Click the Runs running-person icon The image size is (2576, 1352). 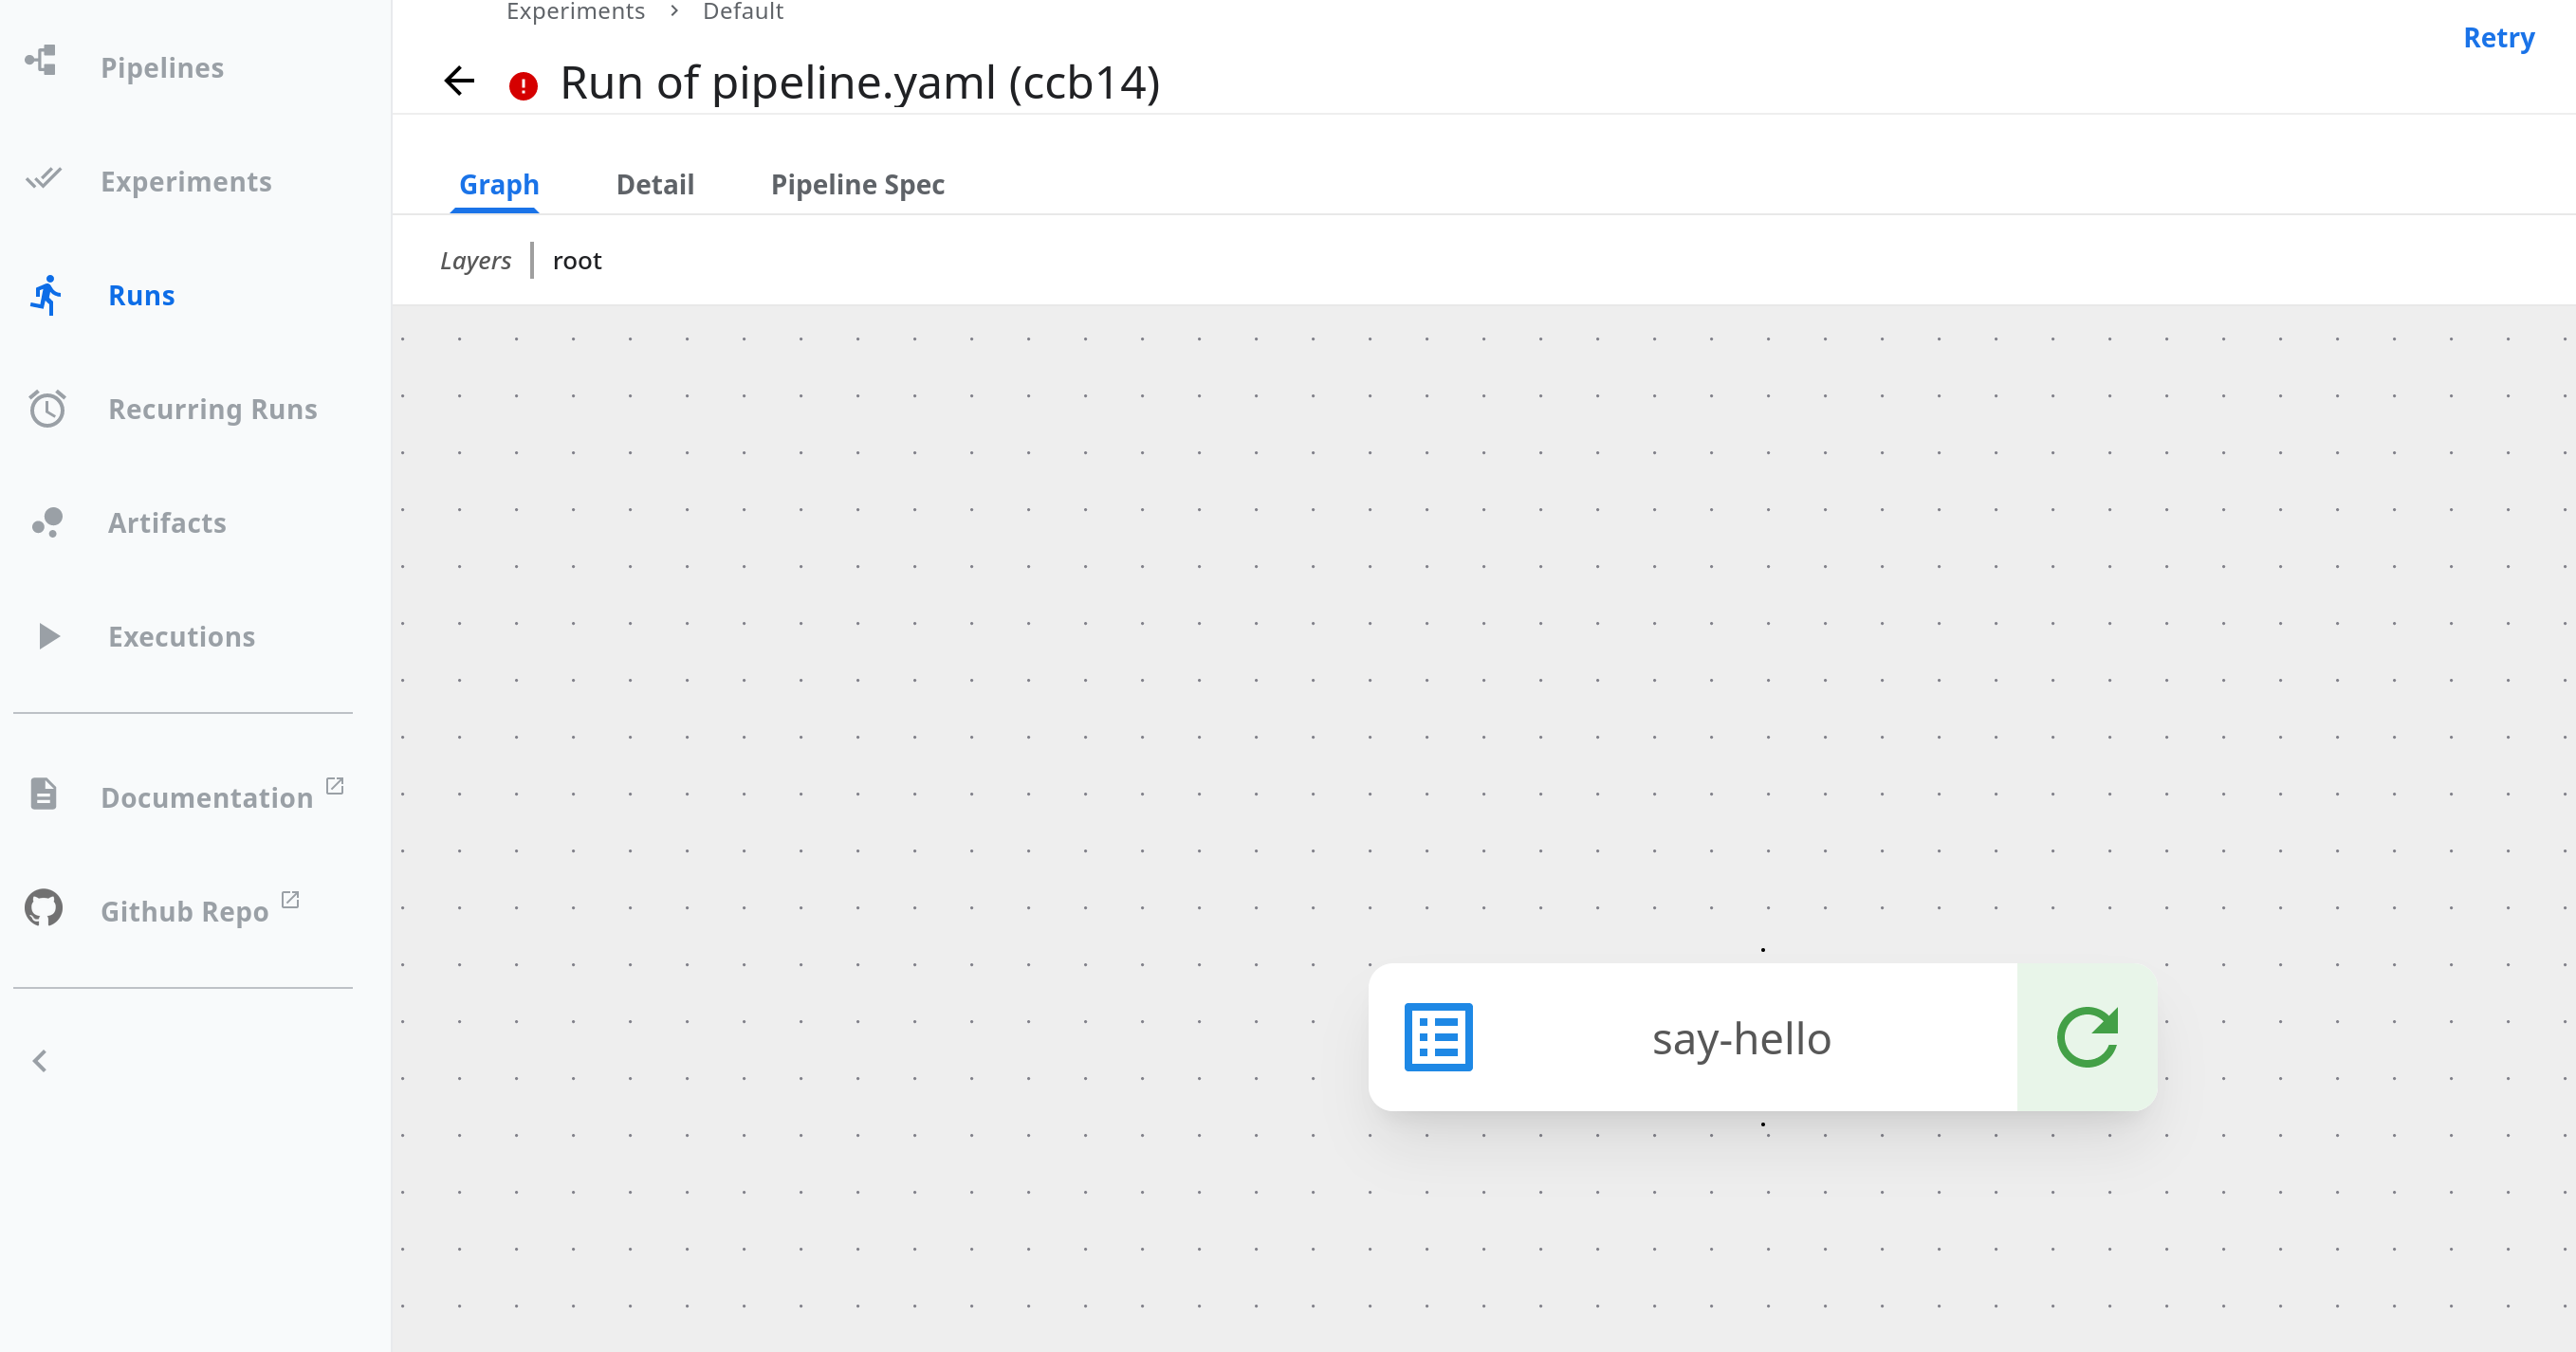pos(46,295)
